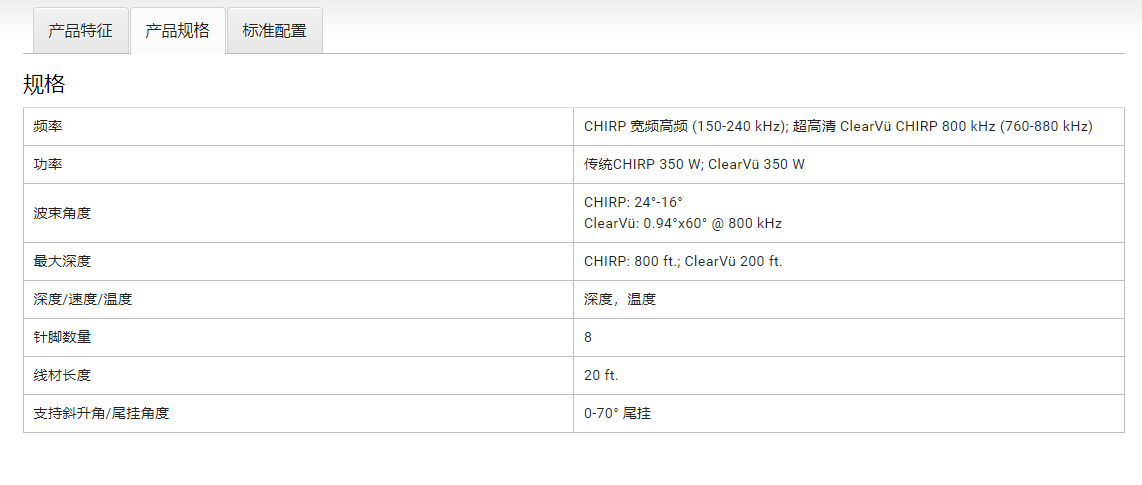Select the 针脚数量 row label
Viewport: 1142px width, 485px height.
62,338
